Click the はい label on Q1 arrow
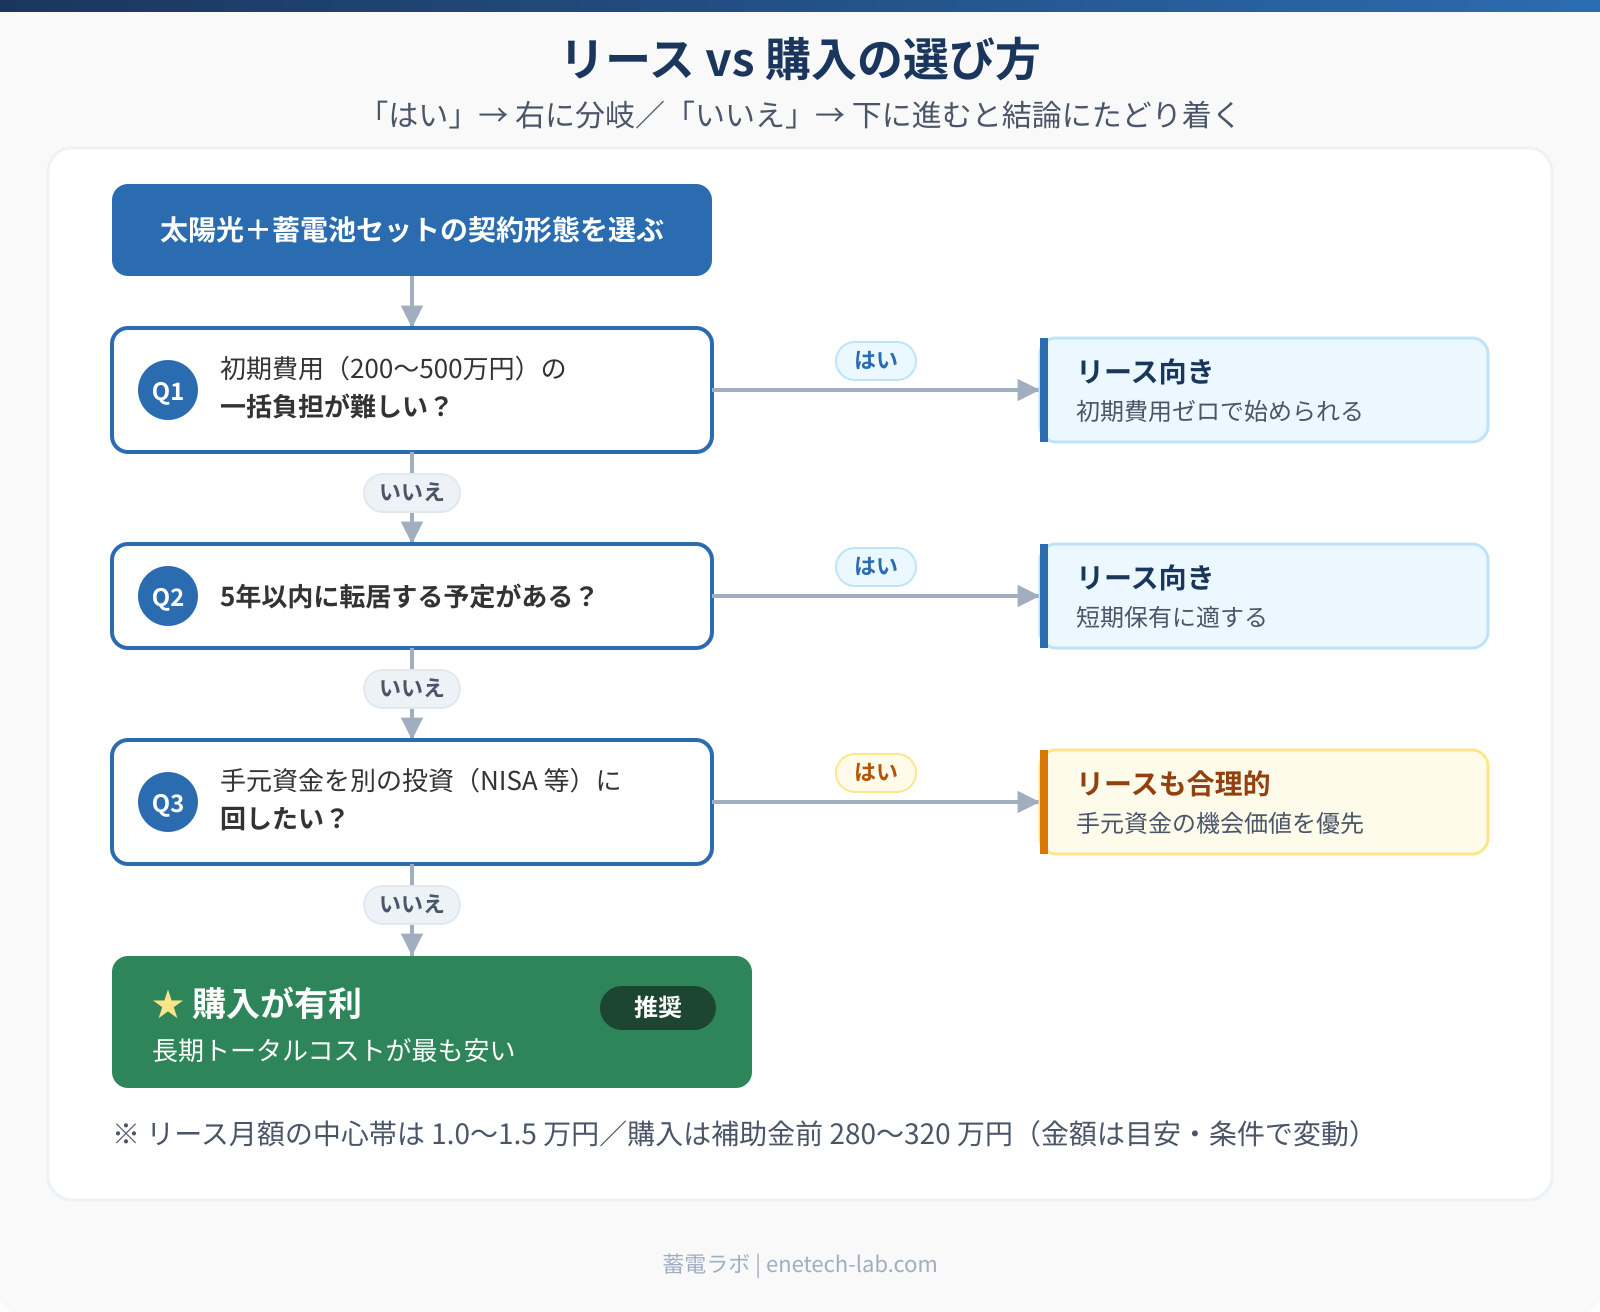The width and height of the screenshot is (1600, 1312). pos(876,360)
